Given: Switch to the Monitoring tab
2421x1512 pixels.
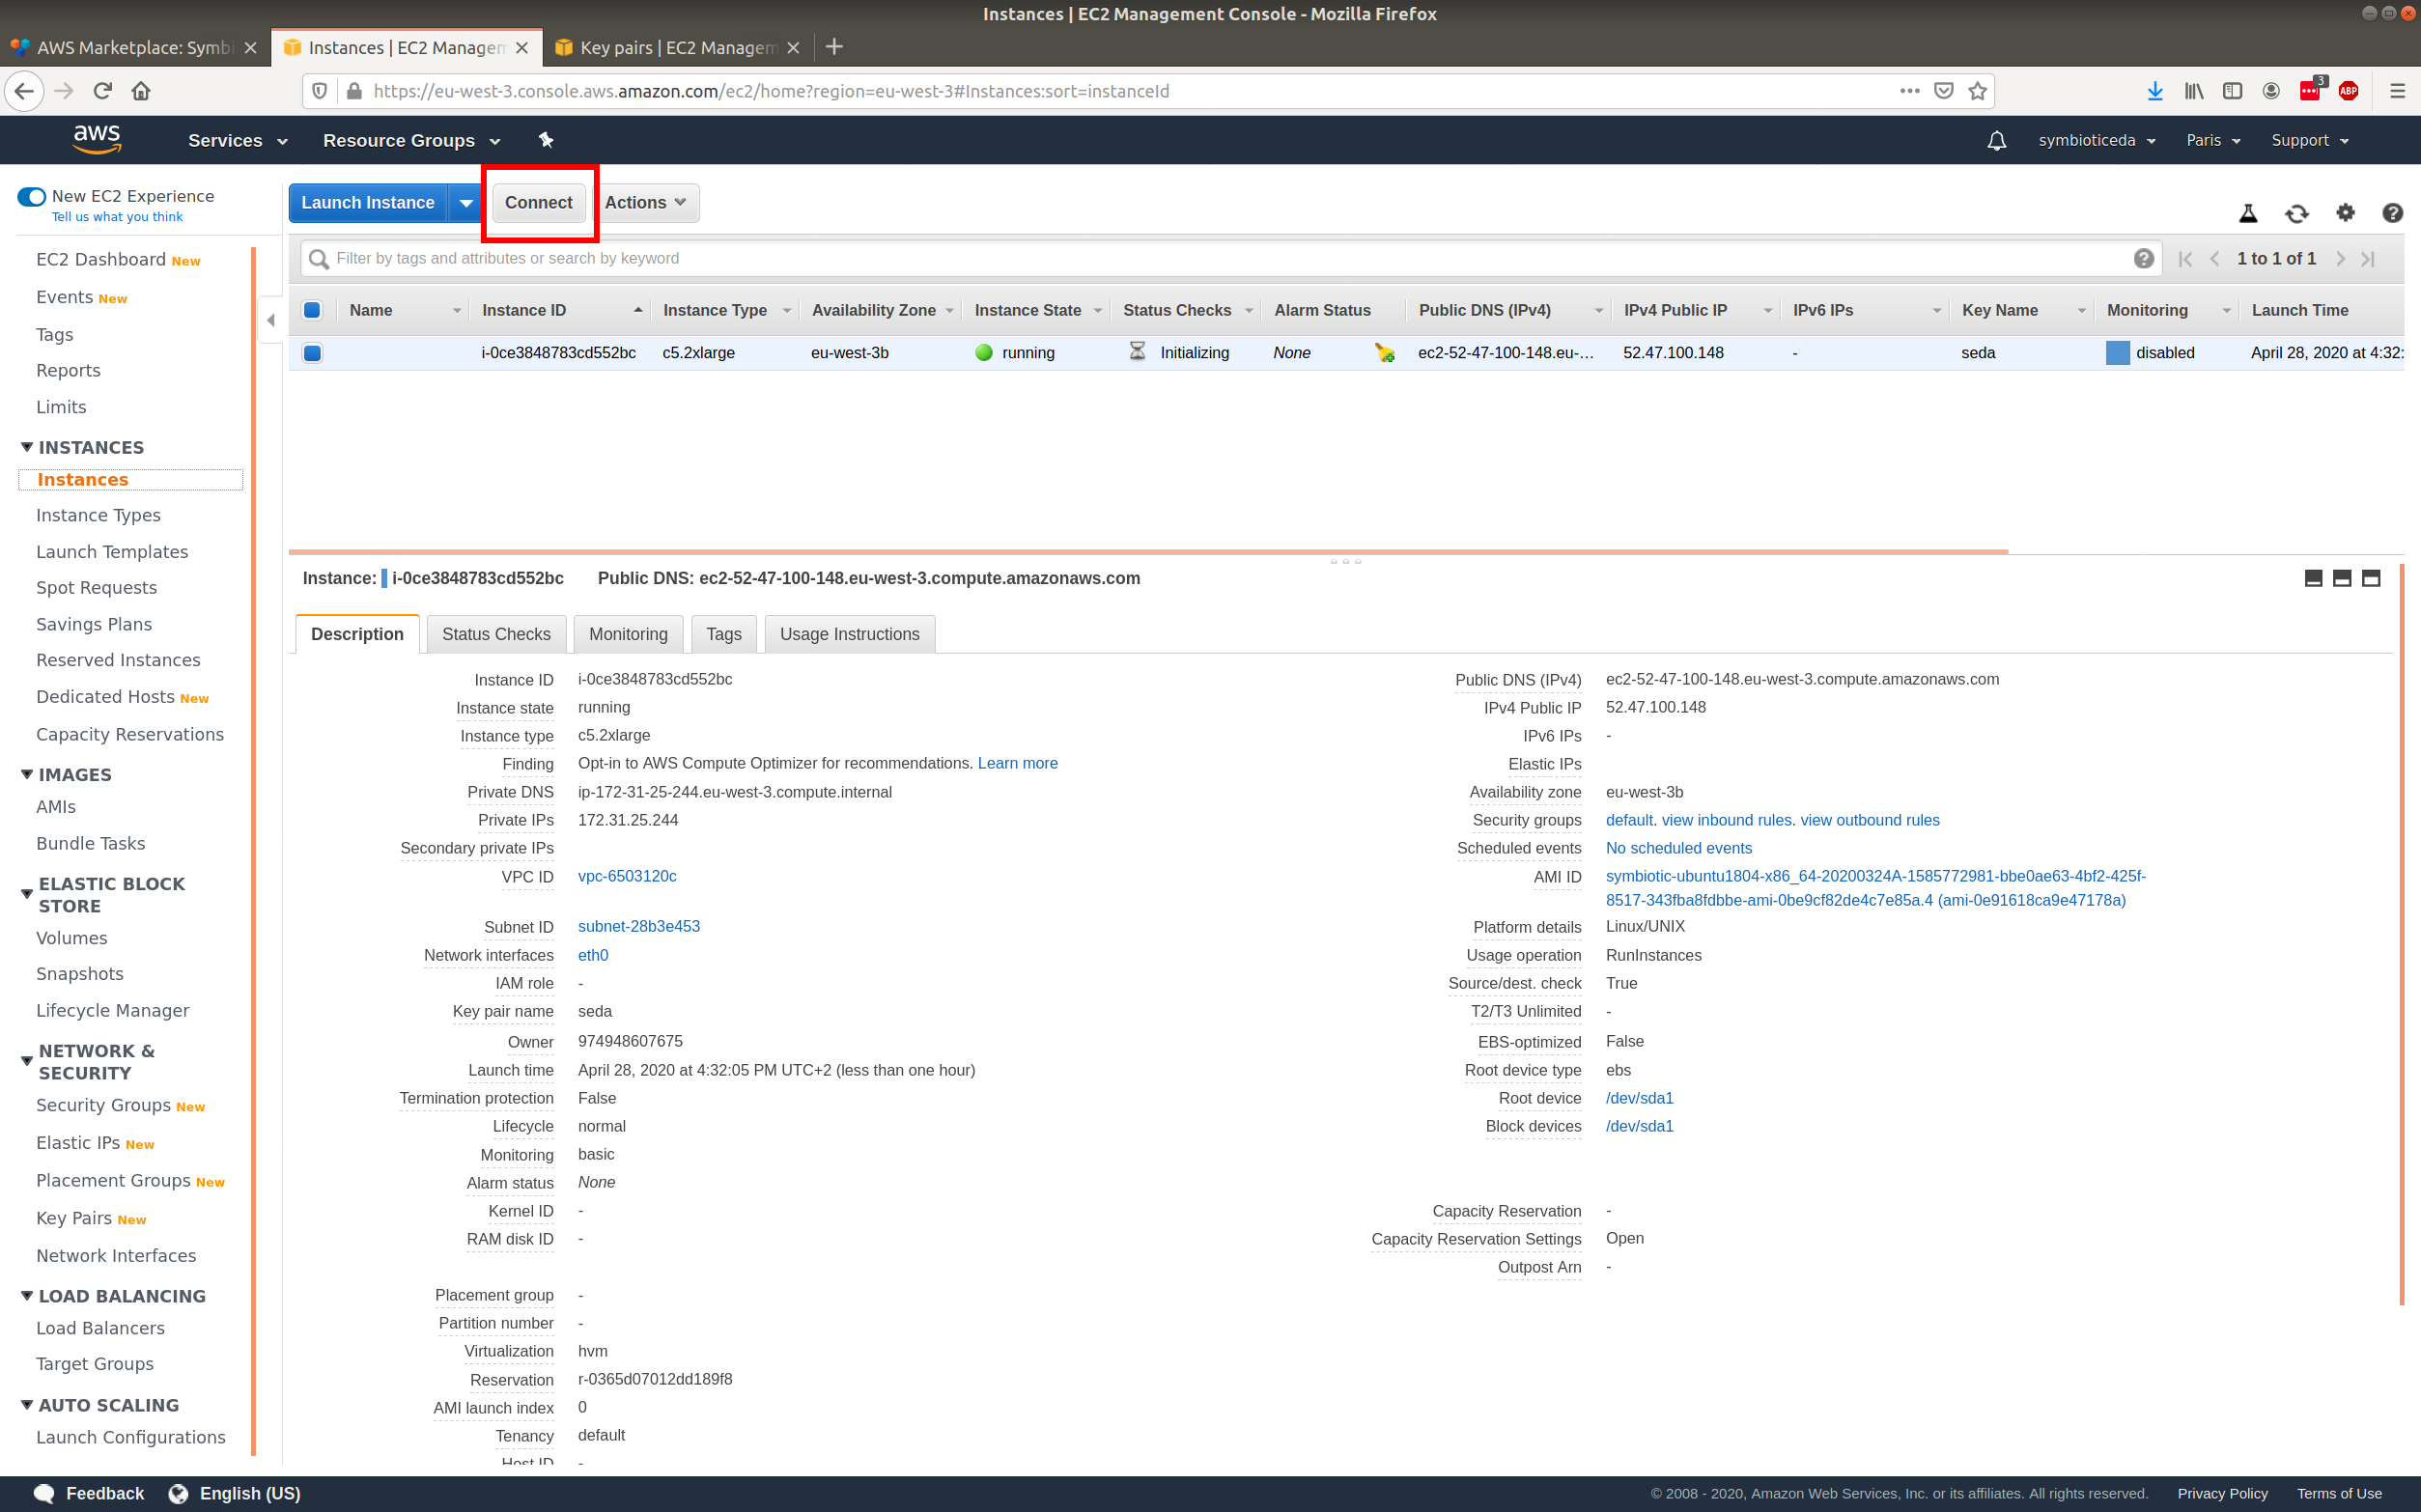Looking at the screenshot, I should click(628, 634).
